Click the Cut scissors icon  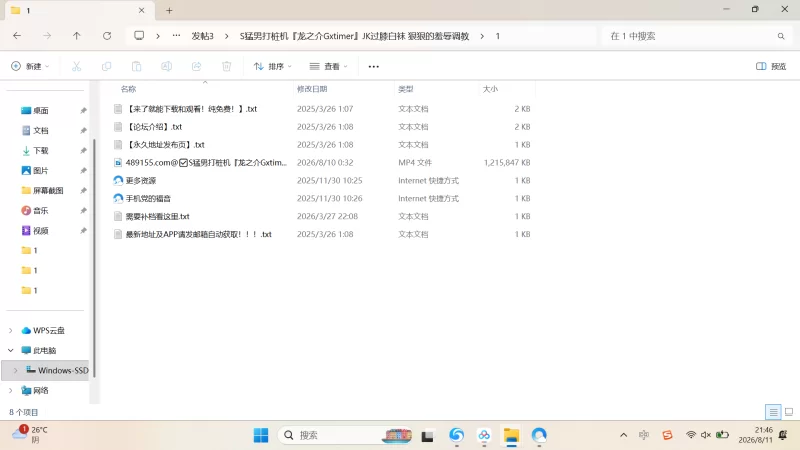click(x=77, y=66)
